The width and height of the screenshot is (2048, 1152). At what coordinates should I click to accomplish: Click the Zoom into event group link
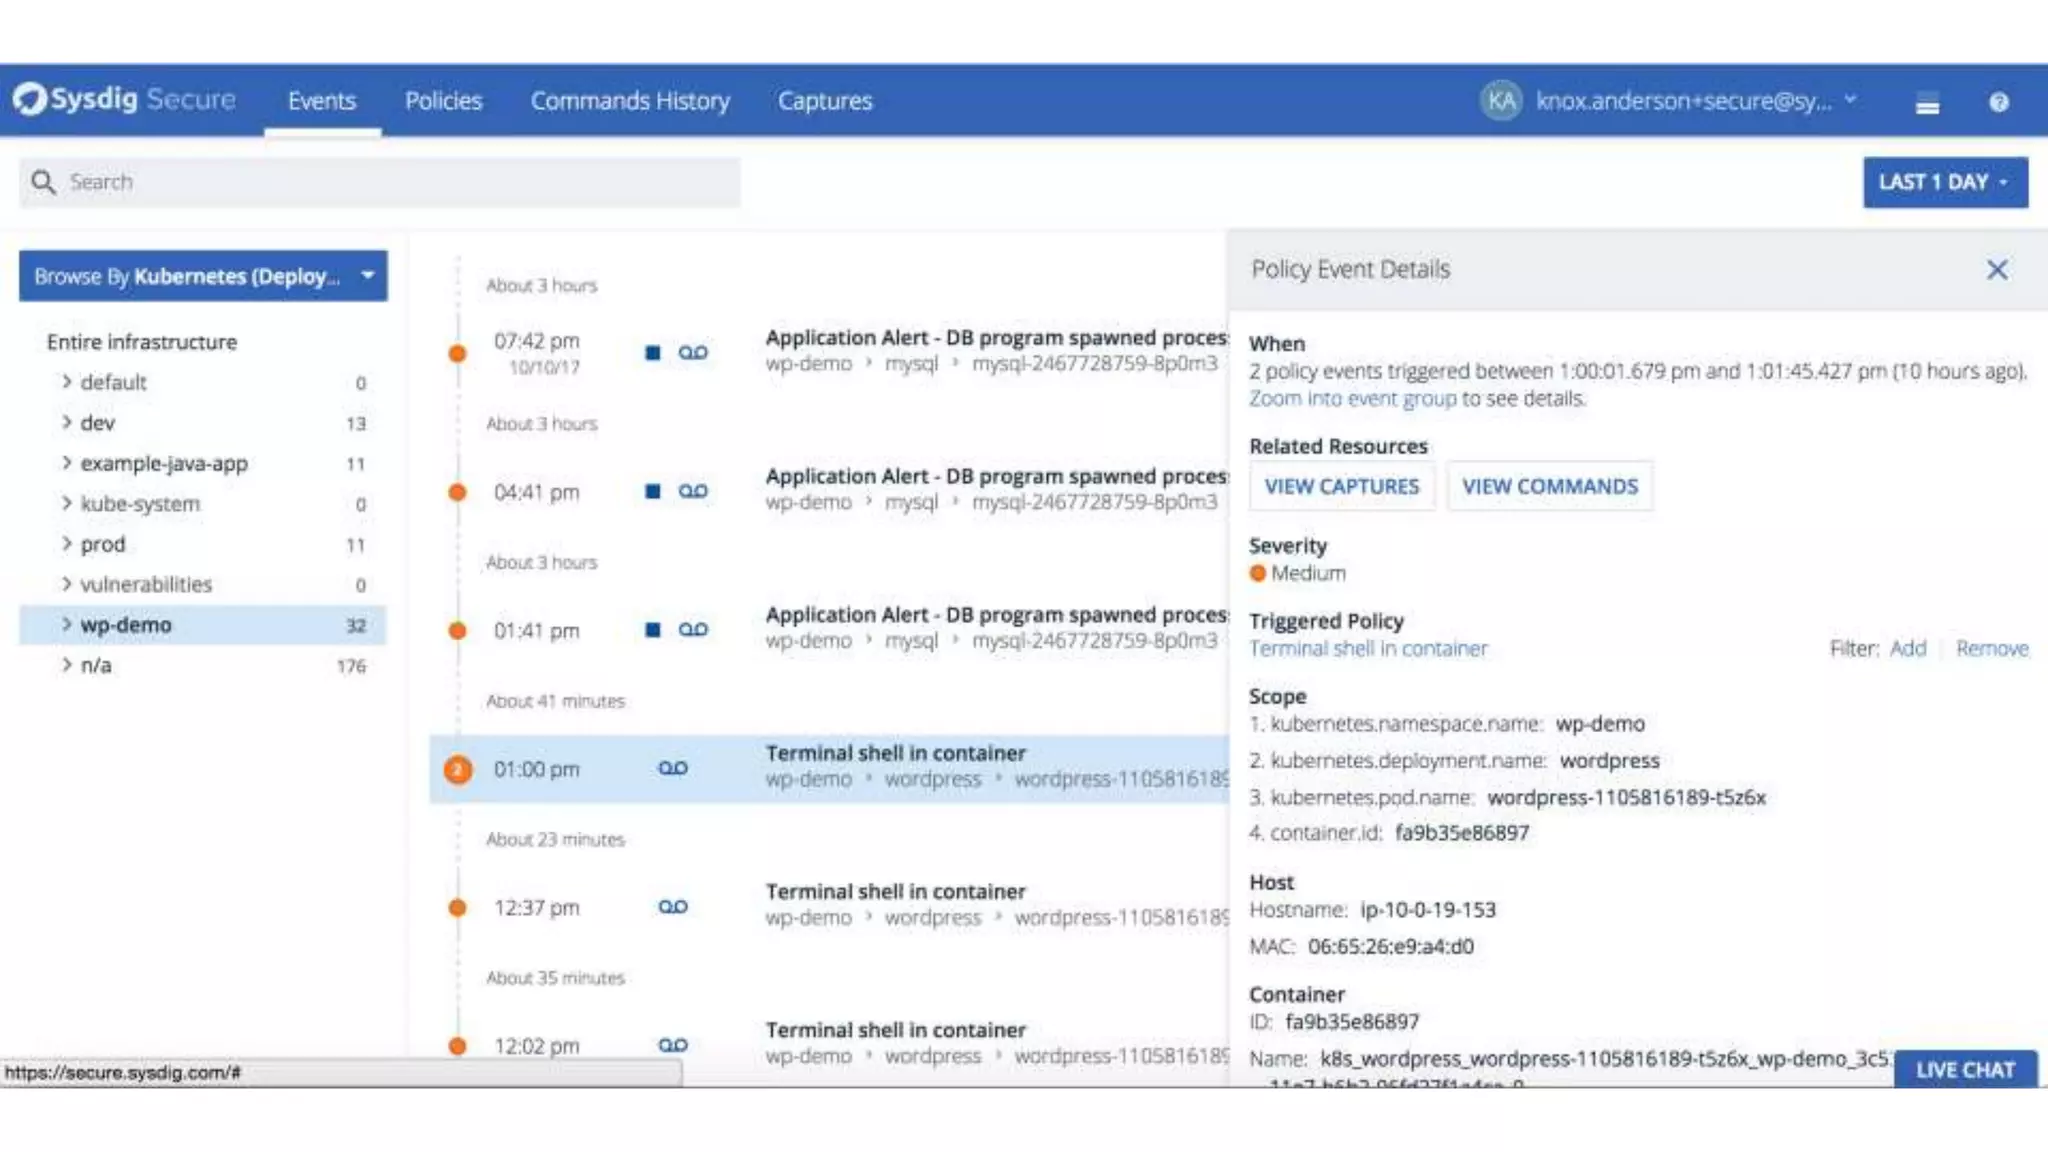(1352, 398)
